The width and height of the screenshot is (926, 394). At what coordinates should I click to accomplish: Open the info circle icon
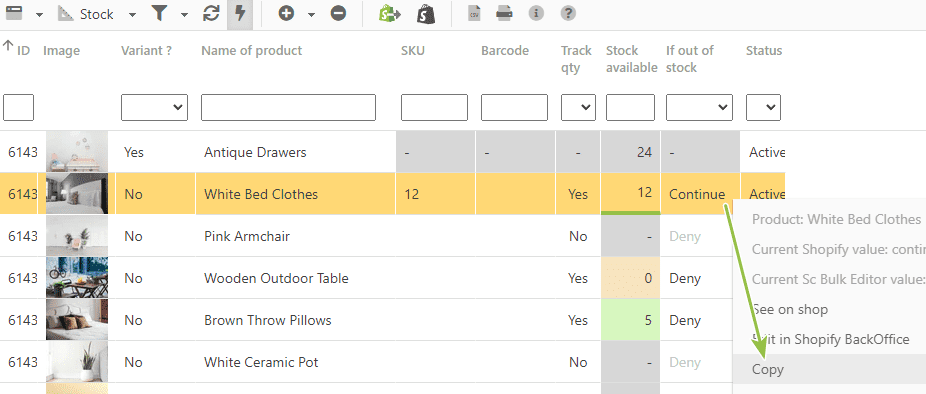536,13
